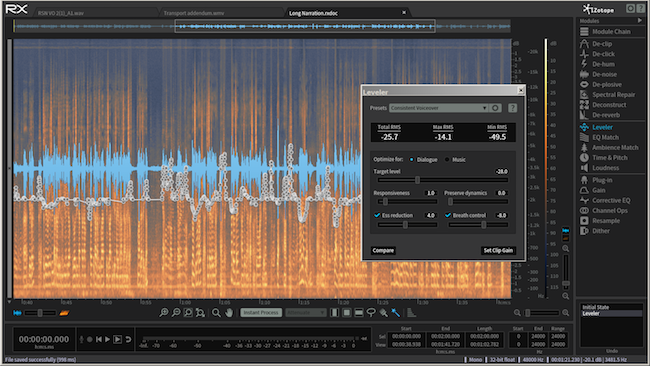Screen dimensions: 650x366
Task: Click the Record button in transport
Action: point(90,339)
